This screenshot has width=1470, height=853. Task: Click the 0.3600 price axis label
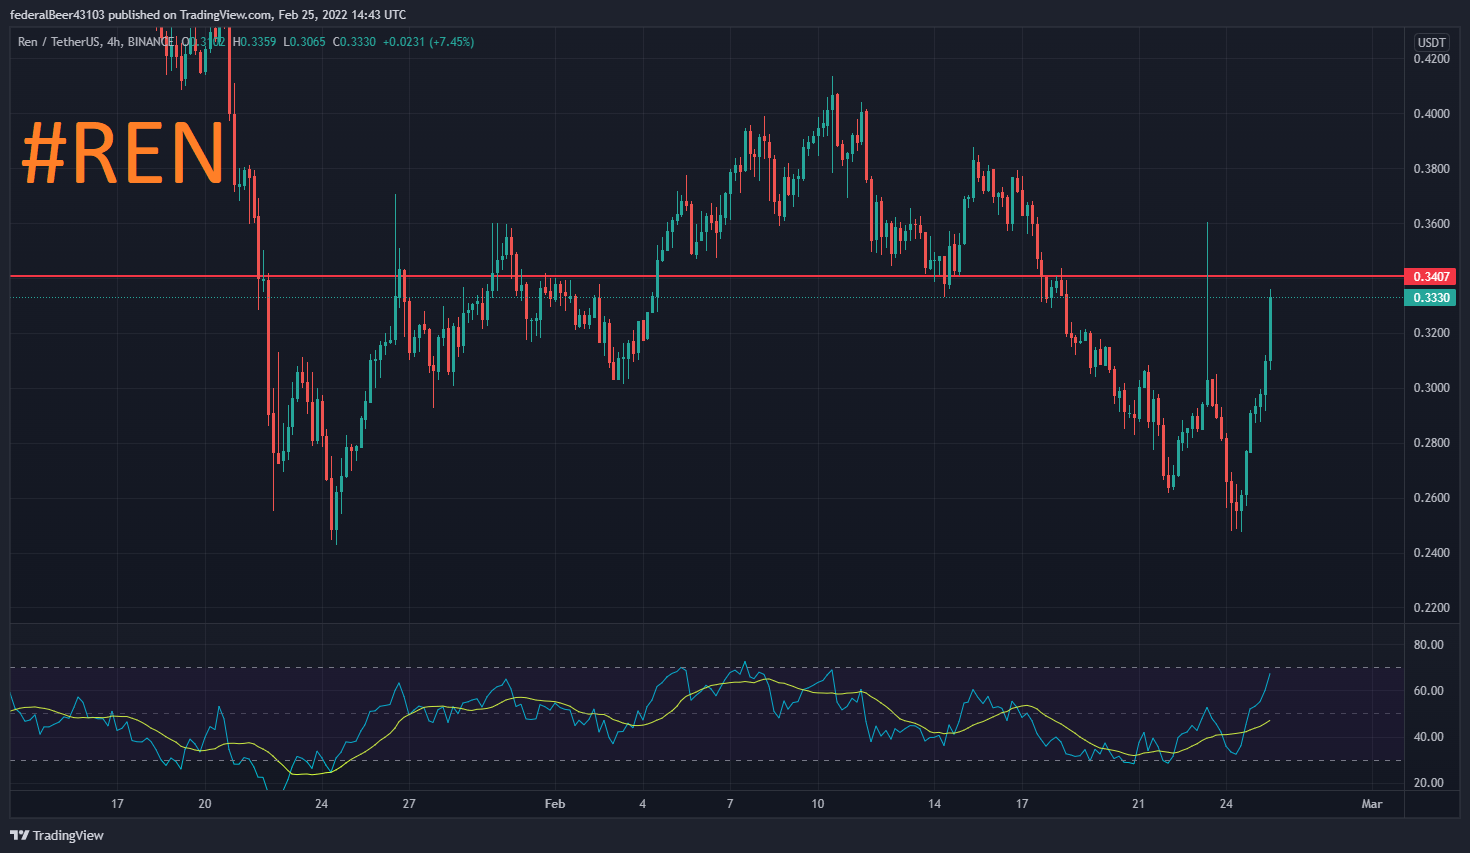(x=1431, y=224)
